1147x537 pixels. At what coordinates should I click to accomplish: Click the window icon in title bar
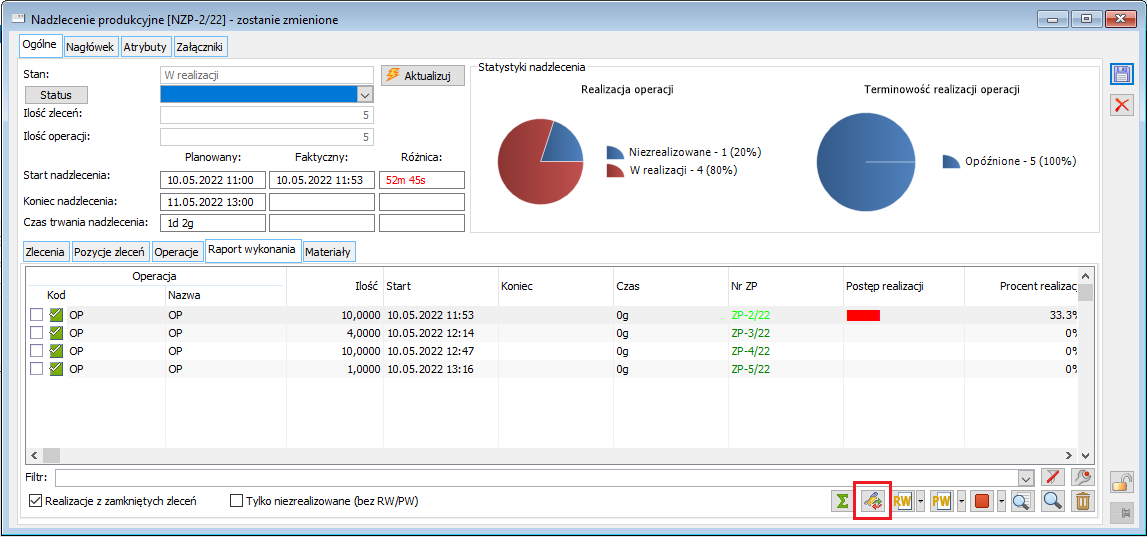point(19,20)
